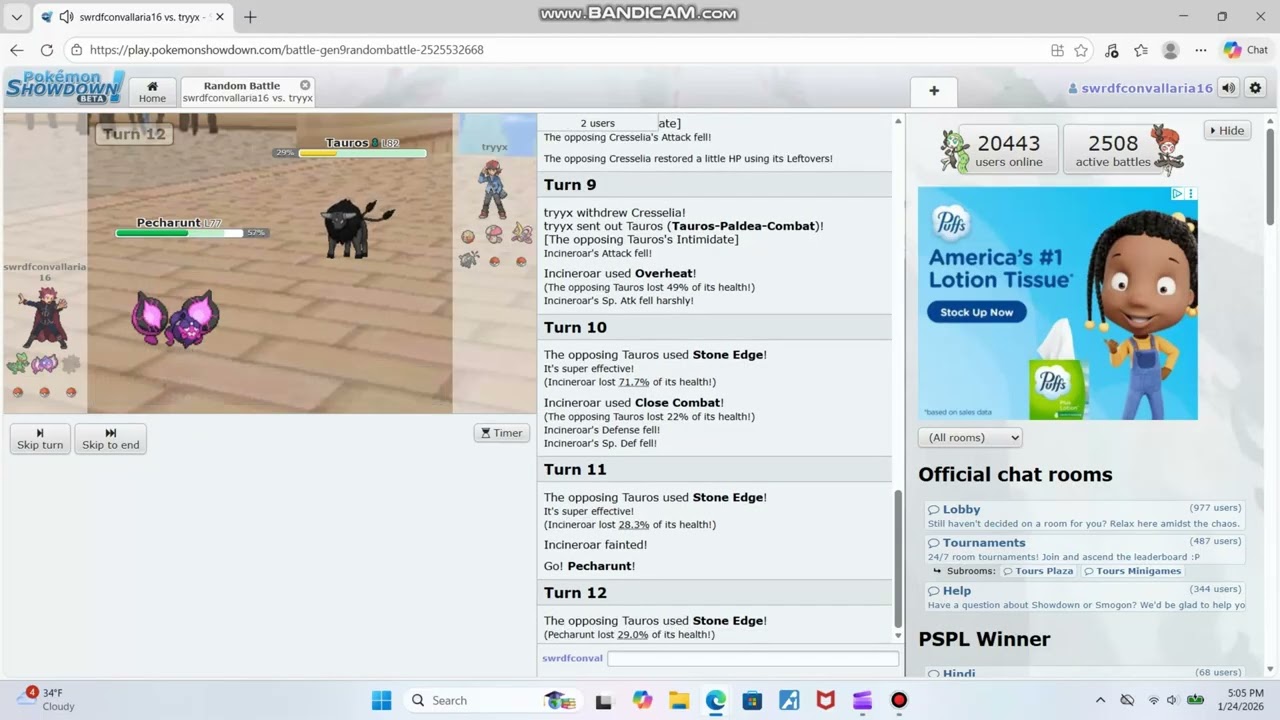Screen dimensions: 1280x720
Task: Refresh the browser page
Action: point(47,49)
